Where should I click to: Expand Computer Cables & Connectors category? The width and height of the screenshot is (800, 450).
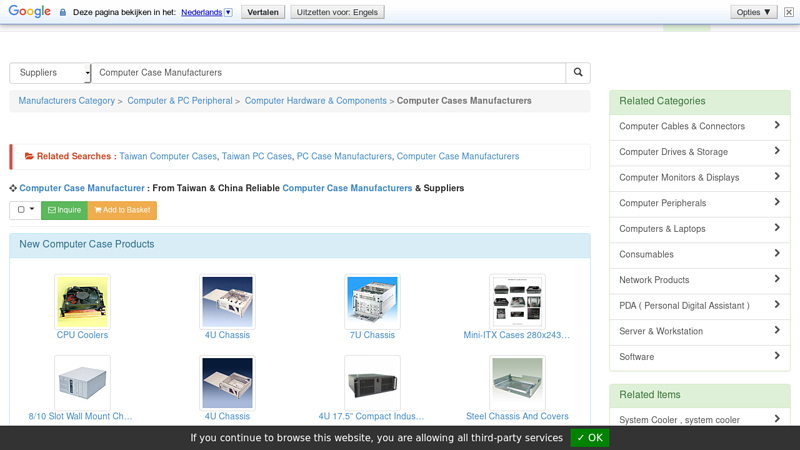pos(699,127)
